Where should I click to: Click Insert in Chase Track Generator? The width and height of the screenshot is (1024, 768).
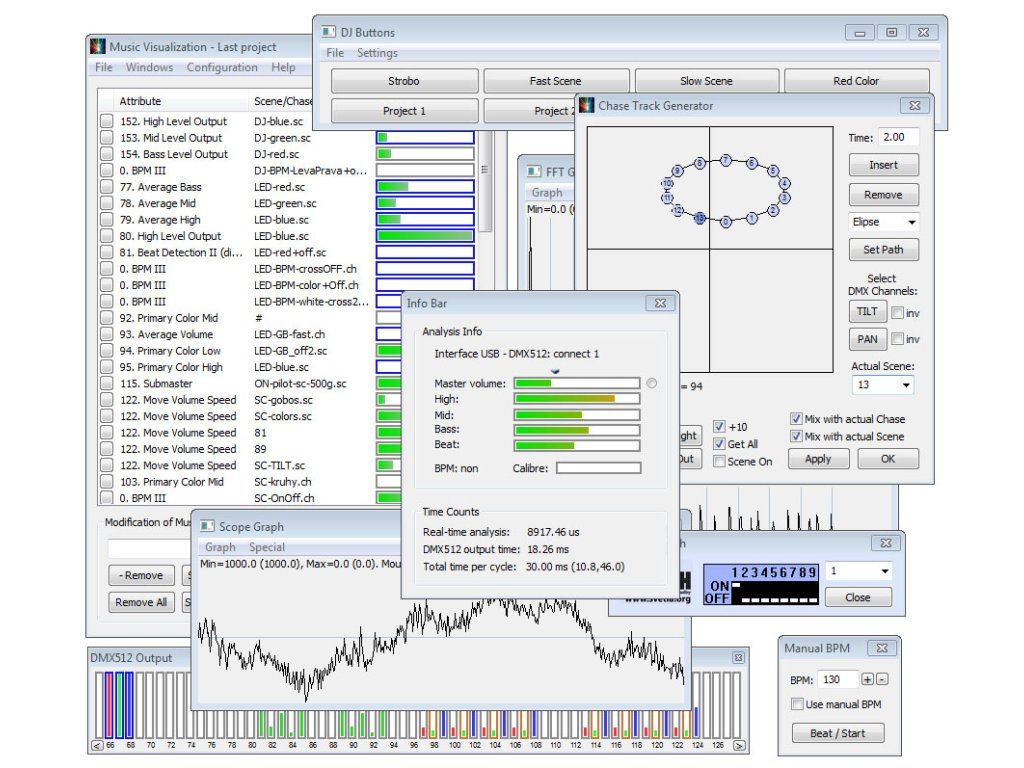click(x=884, y=165)
